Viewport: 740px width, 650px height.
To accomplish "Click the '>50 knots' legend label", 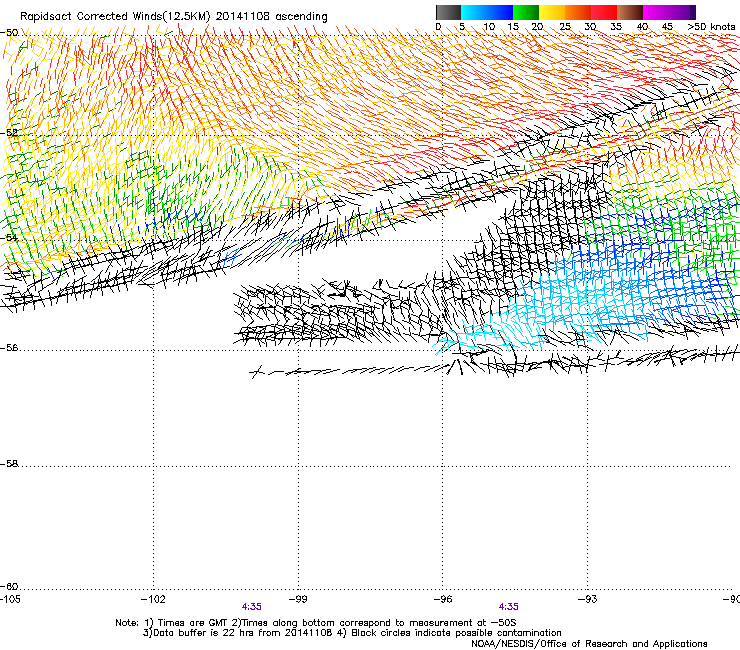I will (711, 27).
